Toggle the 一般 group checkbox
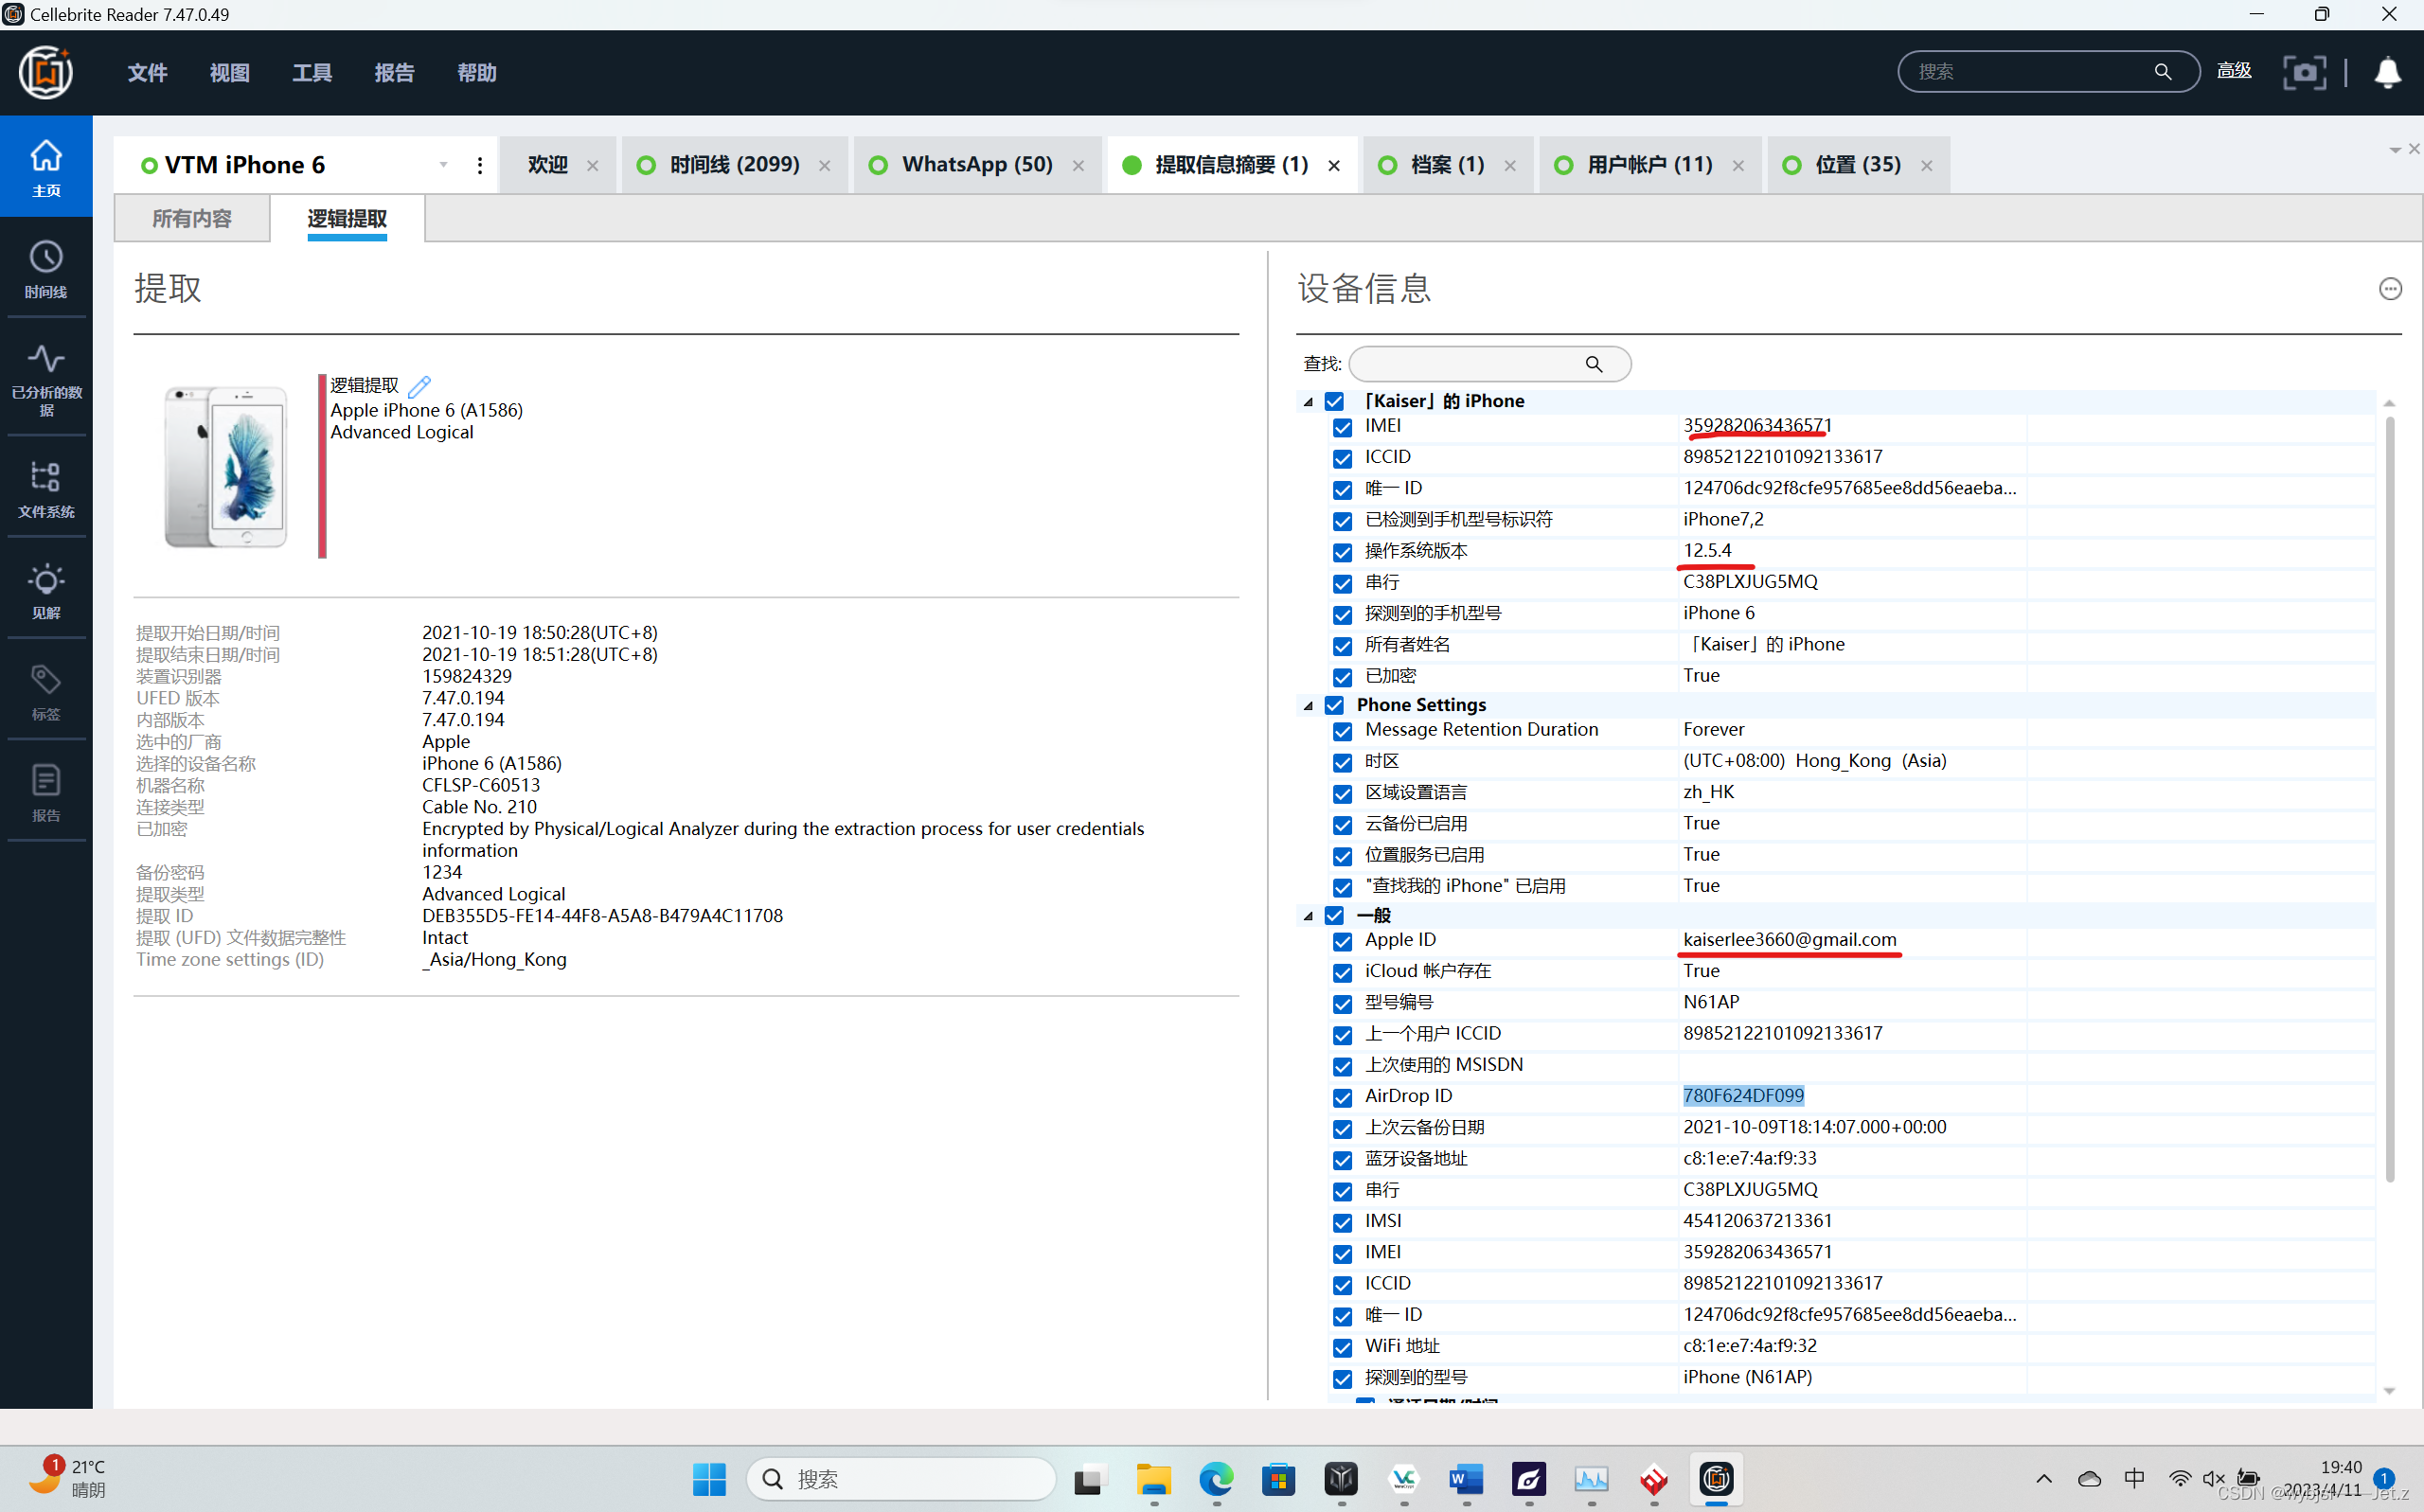Image resolution: width=2424 pixels, height=1512 pixels. (1334, 915)
